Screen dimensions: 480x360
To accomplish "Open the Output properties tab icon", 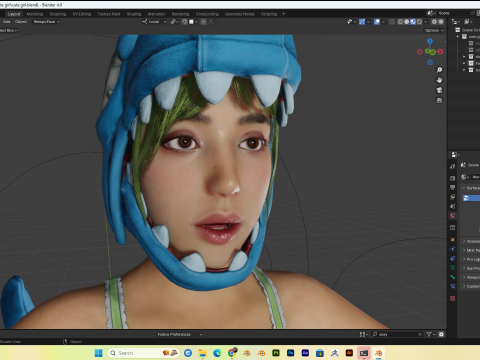I will click(x=452, y=188).
